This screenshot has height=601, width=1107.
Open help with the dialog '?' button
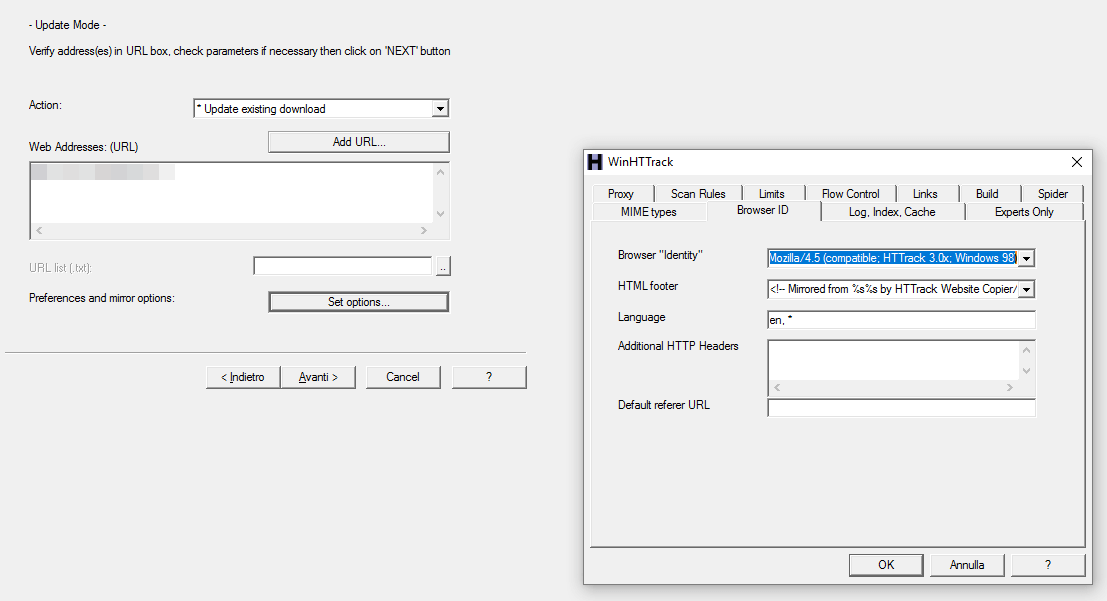click(x=1048, y=565)
